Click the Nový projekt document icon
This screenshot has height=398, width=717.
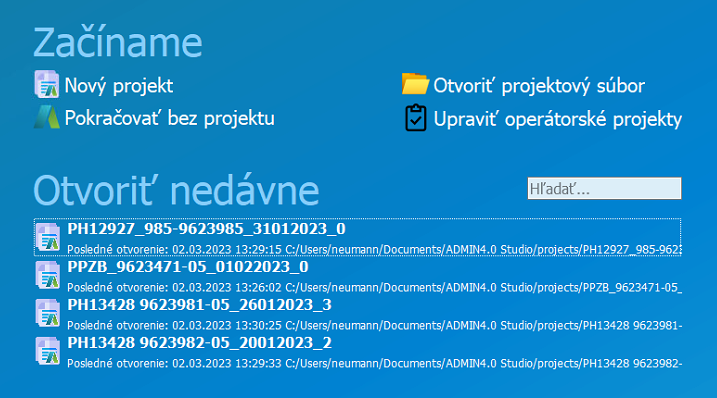click(47, 84)
